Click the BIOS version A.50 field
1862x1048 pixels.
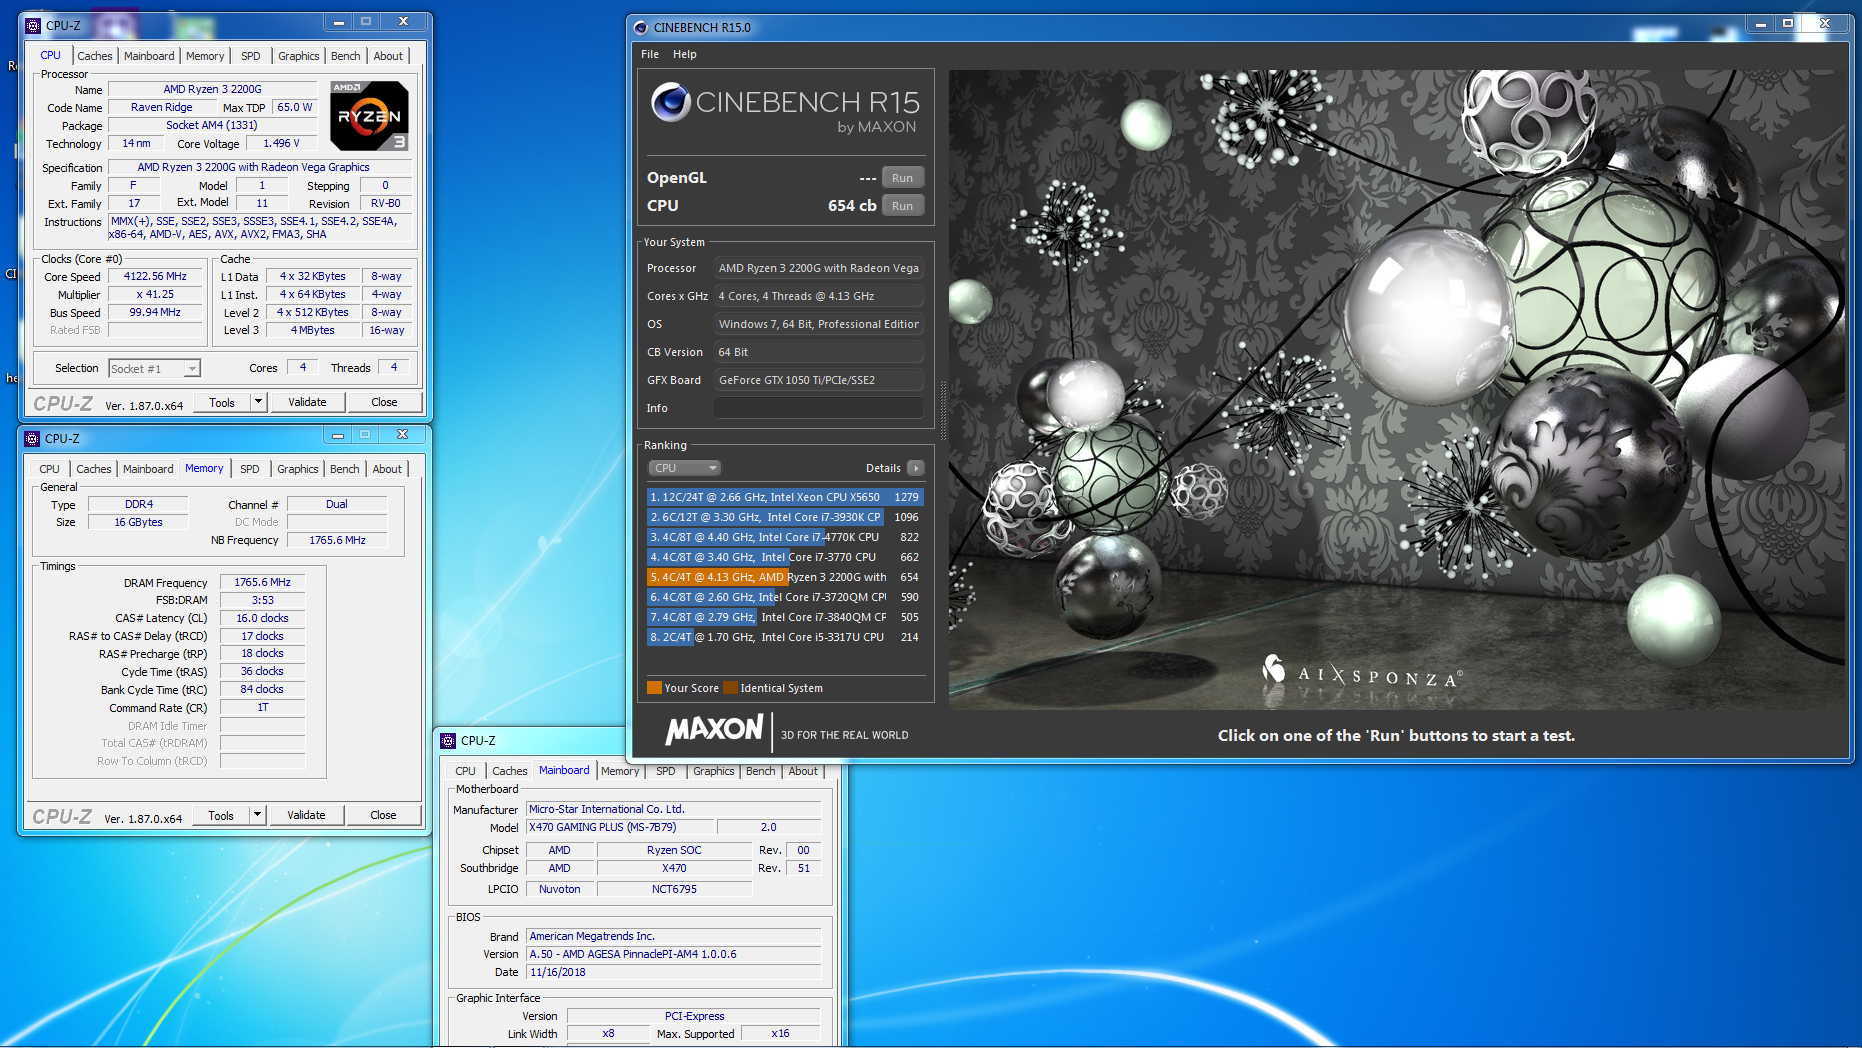674,954
